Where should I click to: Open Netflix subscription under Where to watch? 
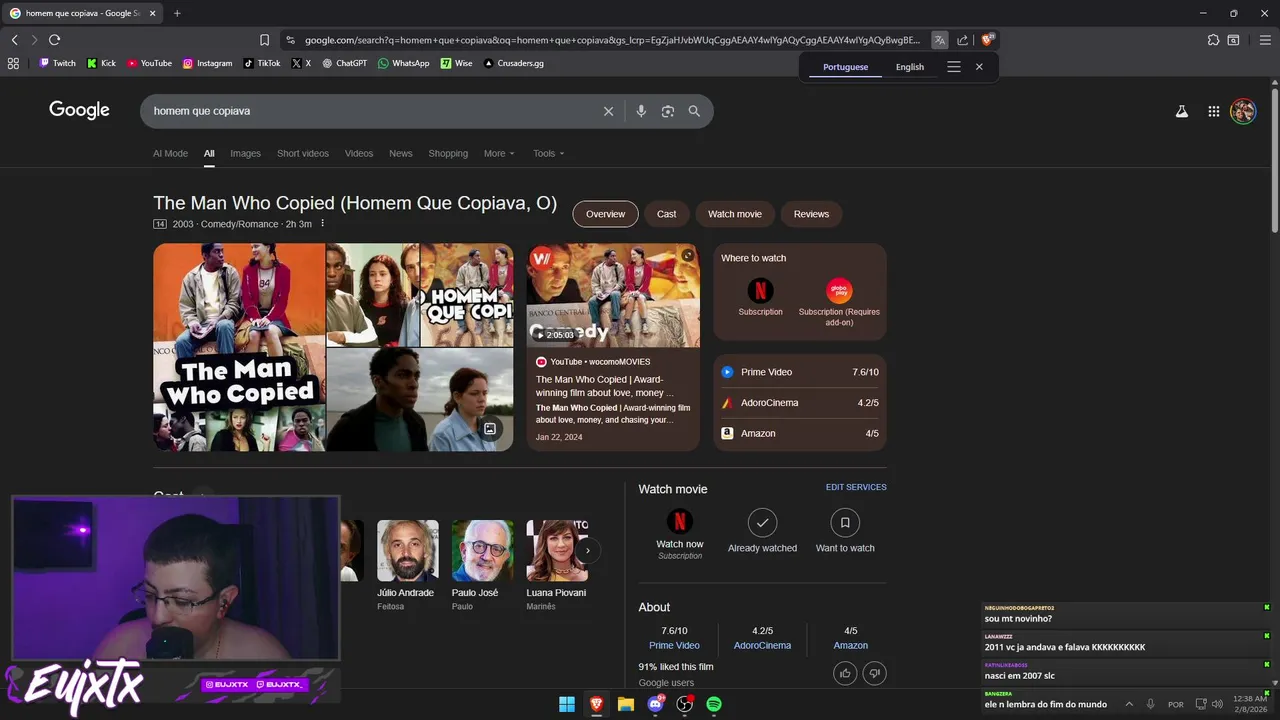[x=760, y=297]
